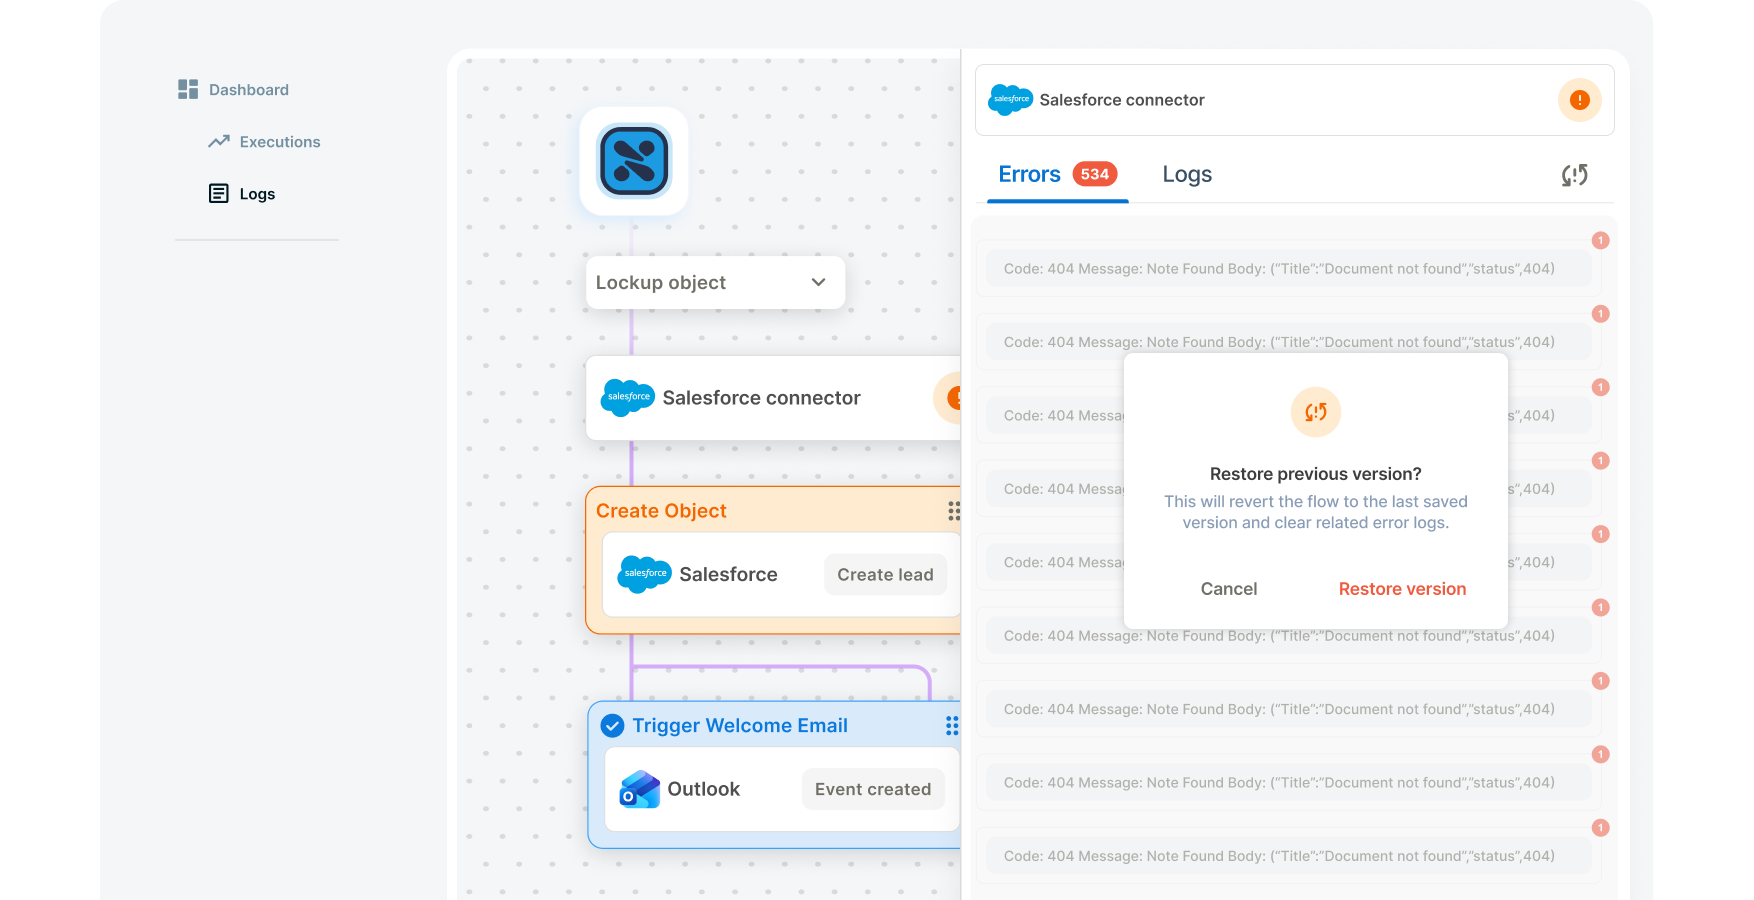Click red badge on fifth error entry
This screenshot has height=900, width=1754.
coord(1600,534)
